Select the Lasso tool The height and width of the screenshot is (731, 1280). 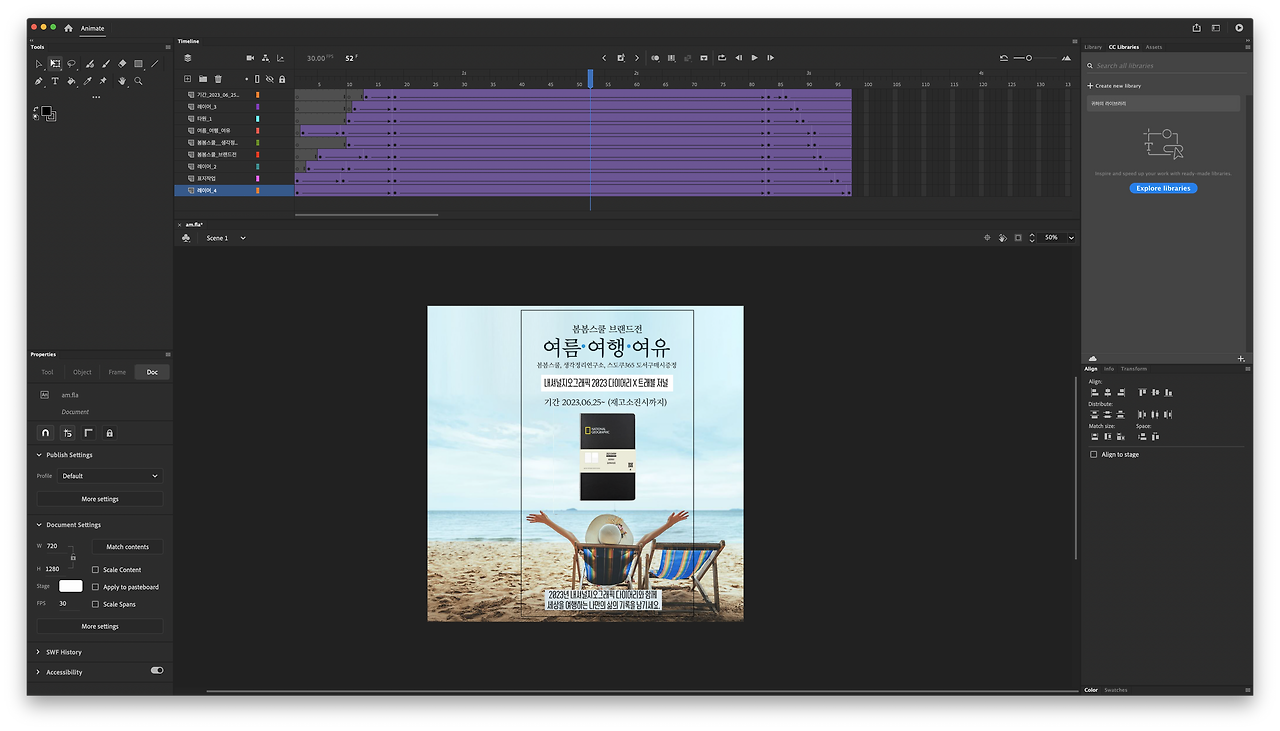pyautogui.click(x=70, y=63)
